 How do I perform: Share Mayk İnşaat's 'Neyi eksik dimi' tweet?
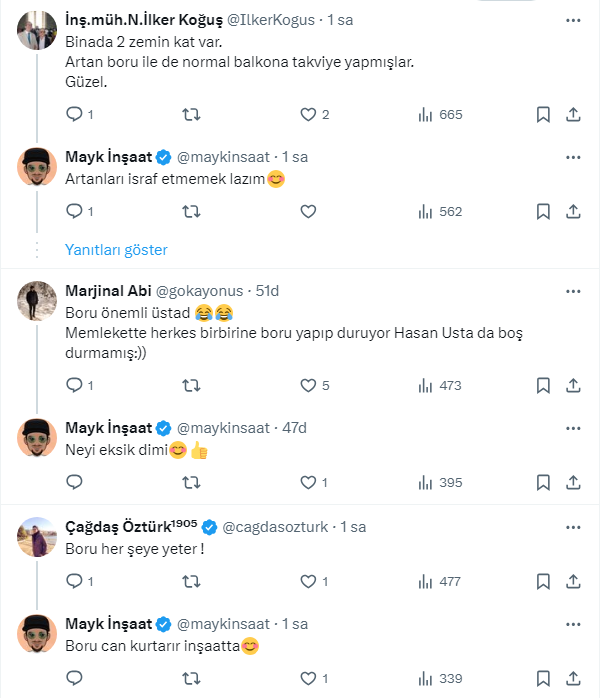click(x=574, y=483)
